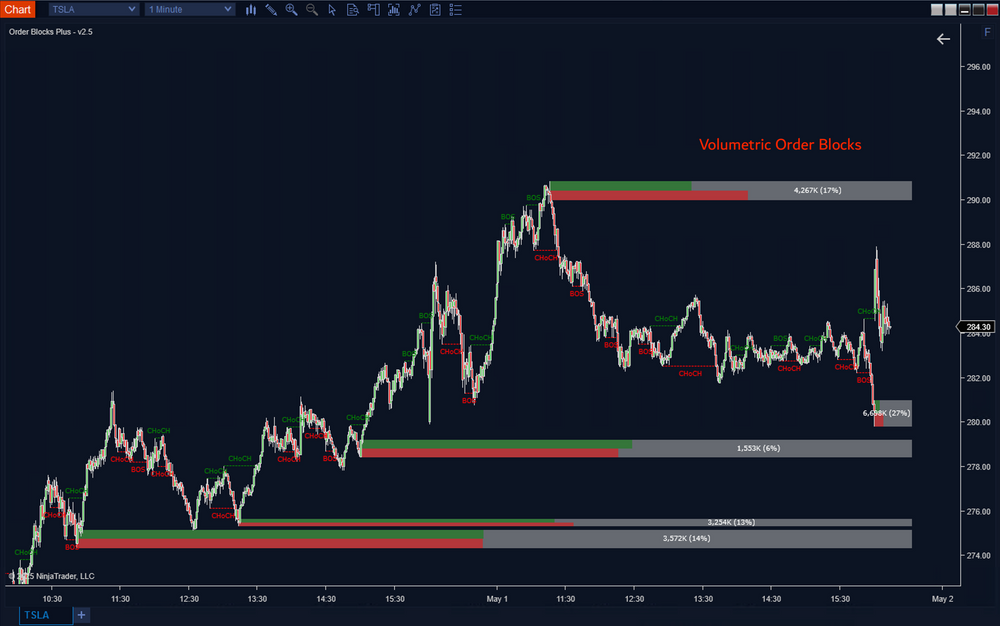This screenshot has height=626, width=1000.
Task: Open the orange Chart menu
Action: point(18,9)
